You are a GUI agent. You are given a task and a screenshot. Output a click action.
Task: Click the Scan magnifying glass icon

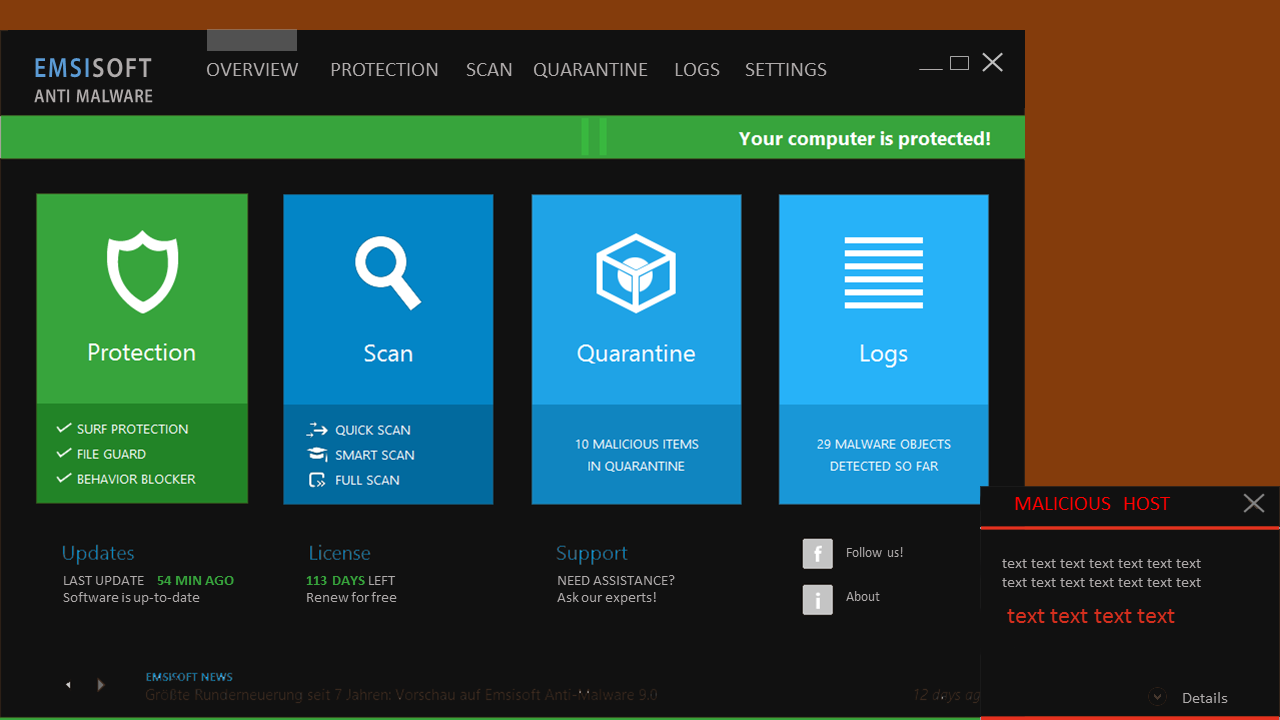388,272
